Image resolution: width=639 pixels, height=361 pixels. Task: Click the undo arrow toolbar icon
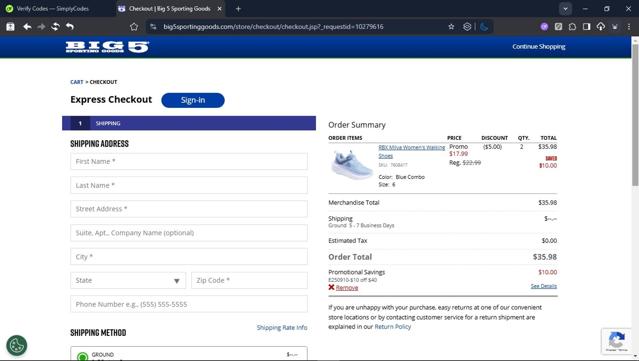tap(70, 26)
